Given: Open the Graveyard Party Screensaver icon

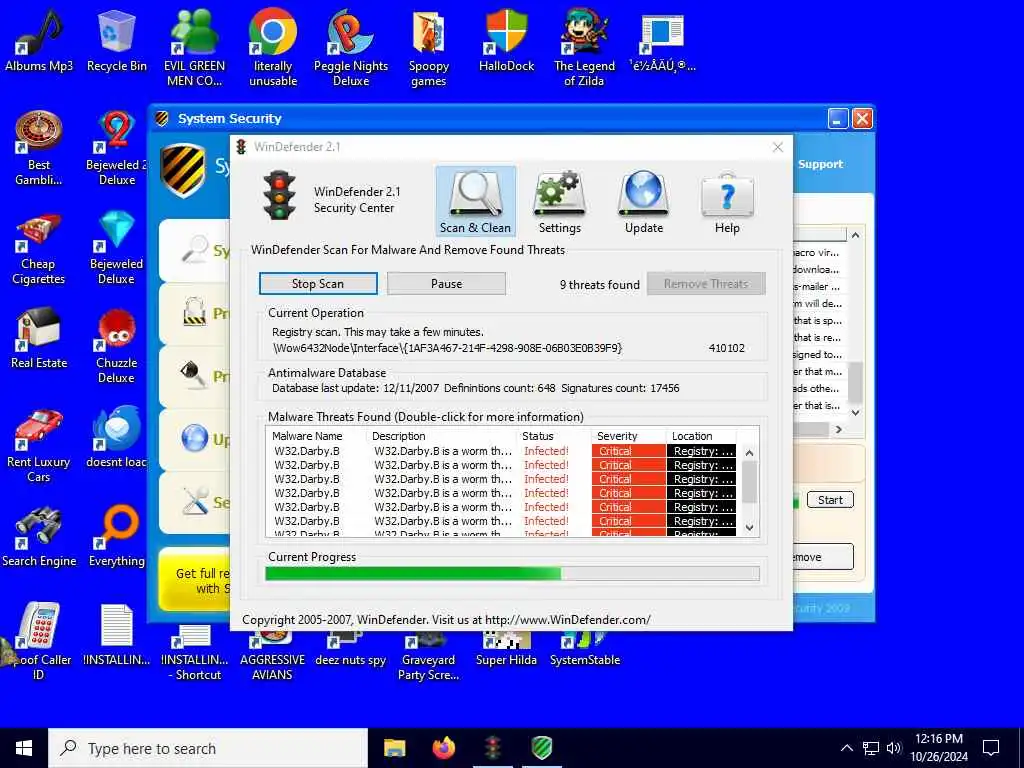Looking at the screenshot, I should 428,656.
